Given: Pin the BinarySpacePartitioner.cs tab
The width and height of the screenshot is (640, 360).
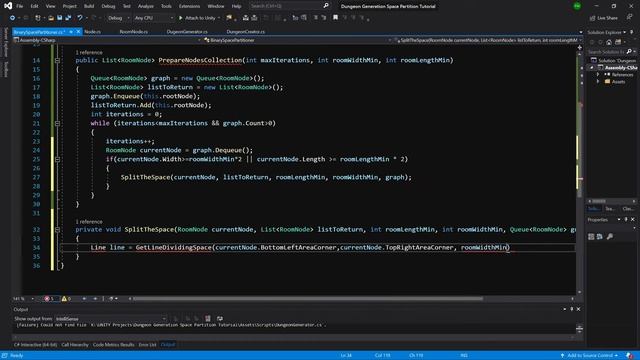Looking at the screenshot, I should coord(71,31).
